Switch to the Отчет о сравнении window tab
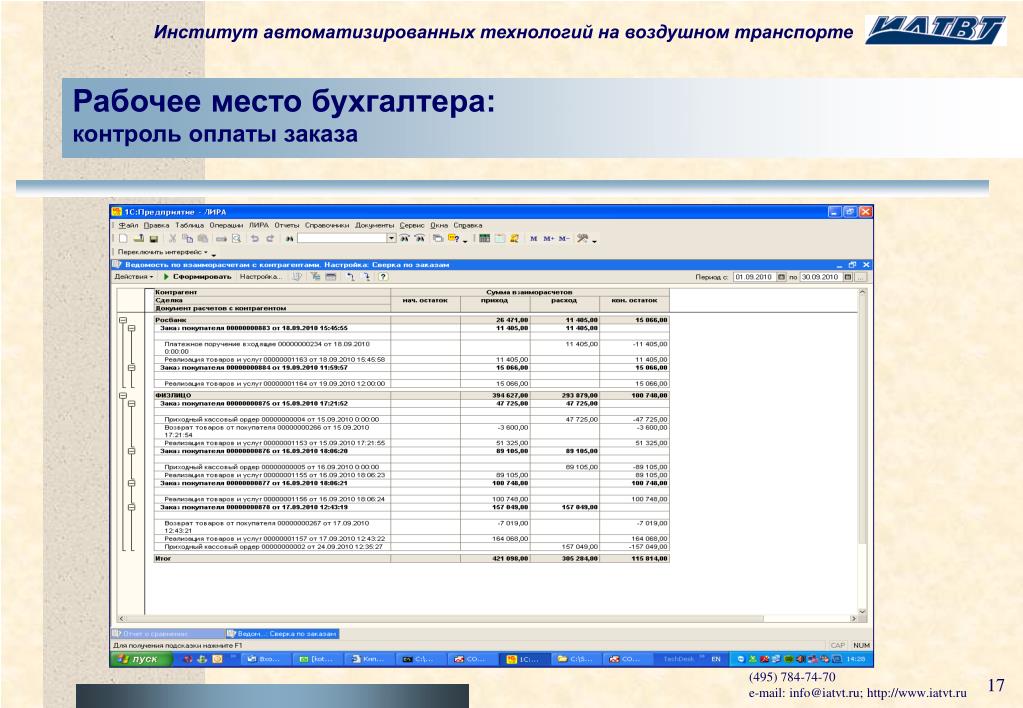 click(168, 634)
